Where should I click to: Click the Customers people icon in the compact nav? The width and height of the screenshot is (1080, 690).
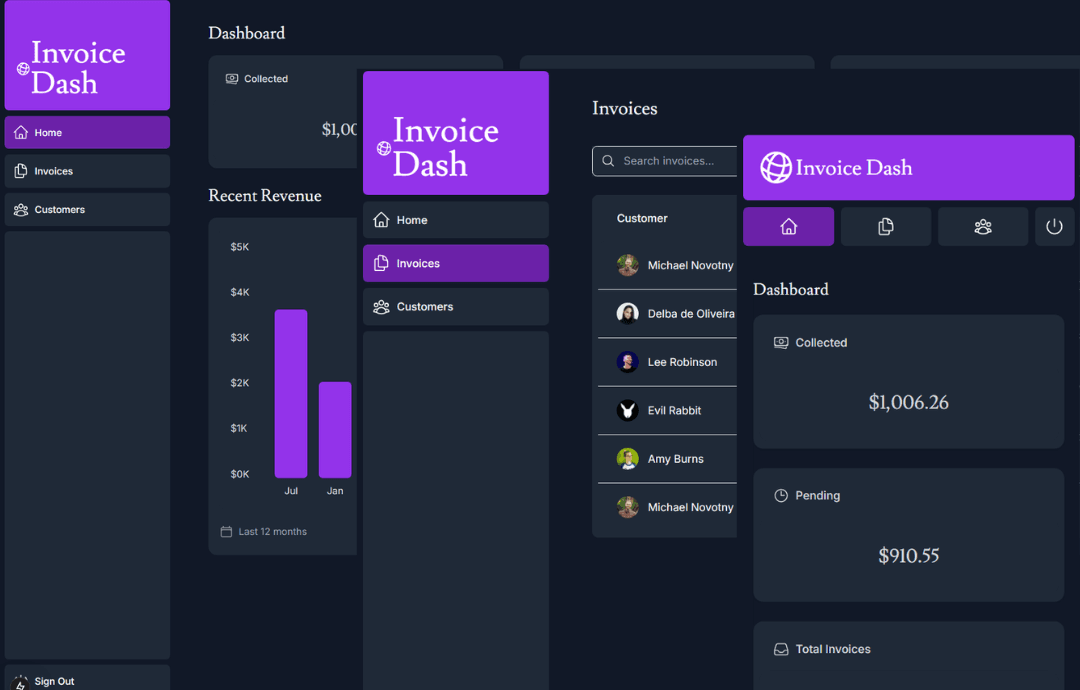click(x=982, y=226)
